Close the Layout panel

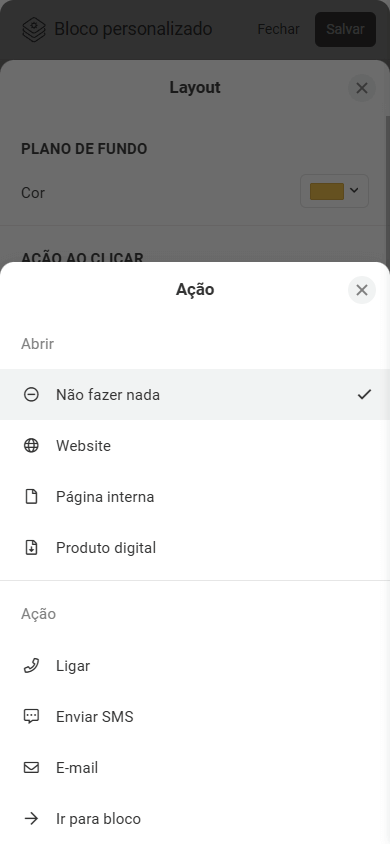point(362,88)
